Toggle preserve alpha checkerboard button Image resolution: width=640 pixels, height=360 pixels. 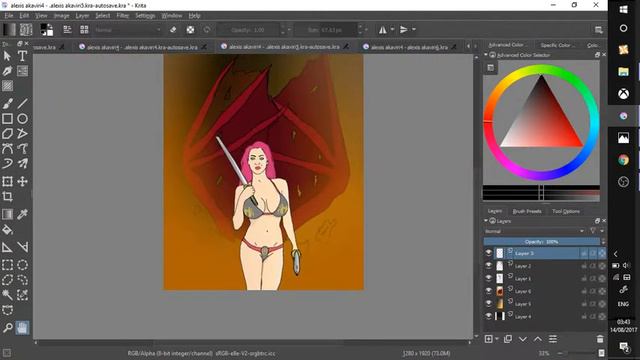(190, 29)
